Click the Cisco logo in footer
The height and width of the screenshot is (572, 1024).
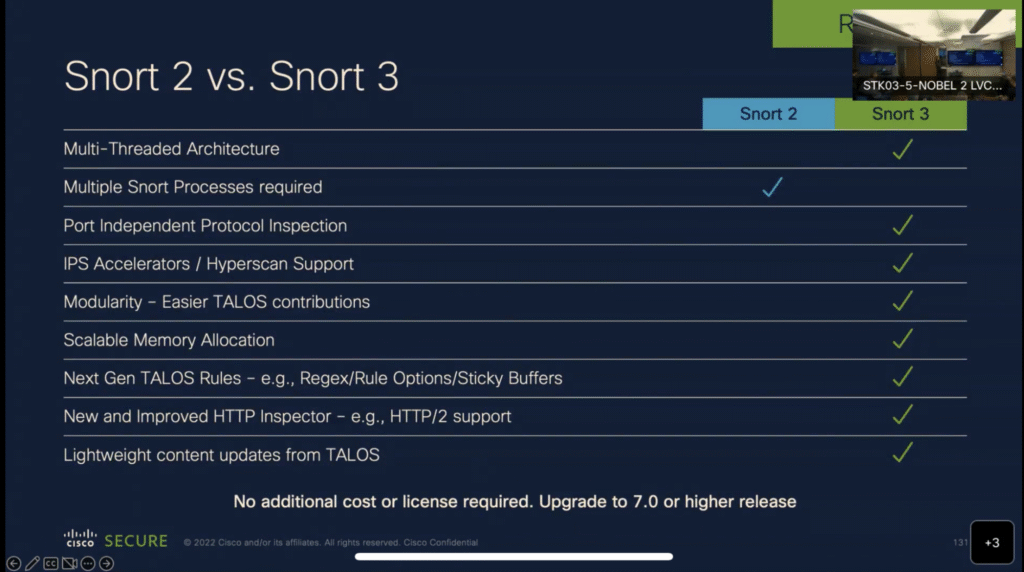80,540
